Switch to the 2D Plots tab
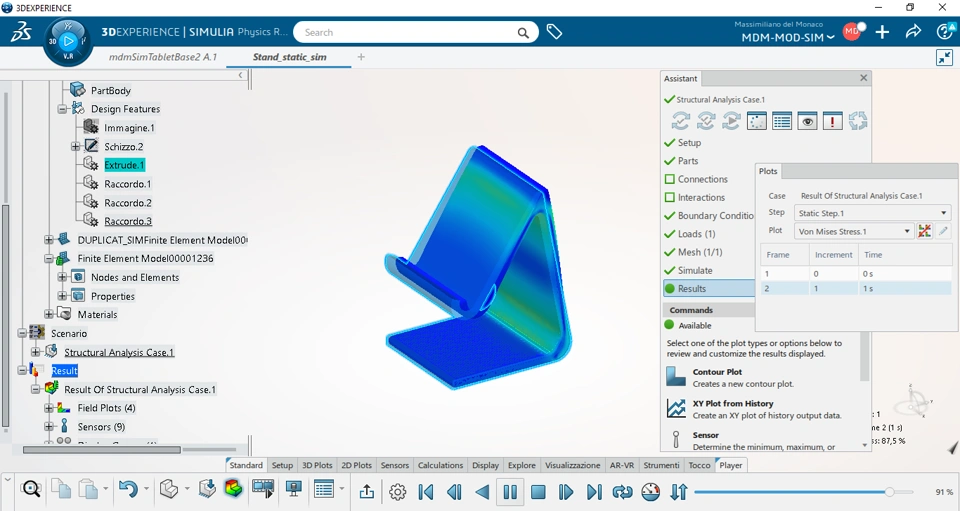This screenshot has width=960, height=511. click(x=356, y=465)
